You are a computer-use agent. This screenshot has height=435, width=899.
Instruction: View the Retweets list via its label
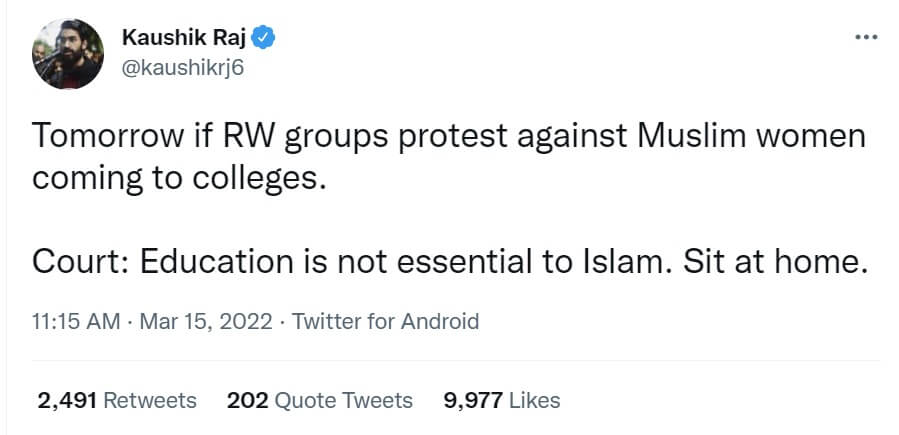click(150, 401)
